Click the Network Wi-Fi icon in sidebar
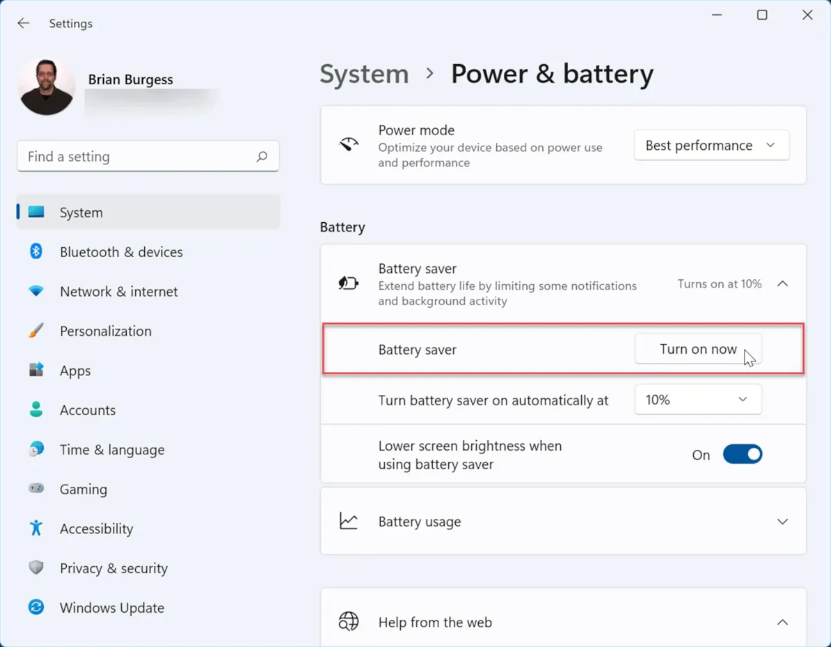The image size is (831, 647). pyautogui.click(x=36, y=291)
